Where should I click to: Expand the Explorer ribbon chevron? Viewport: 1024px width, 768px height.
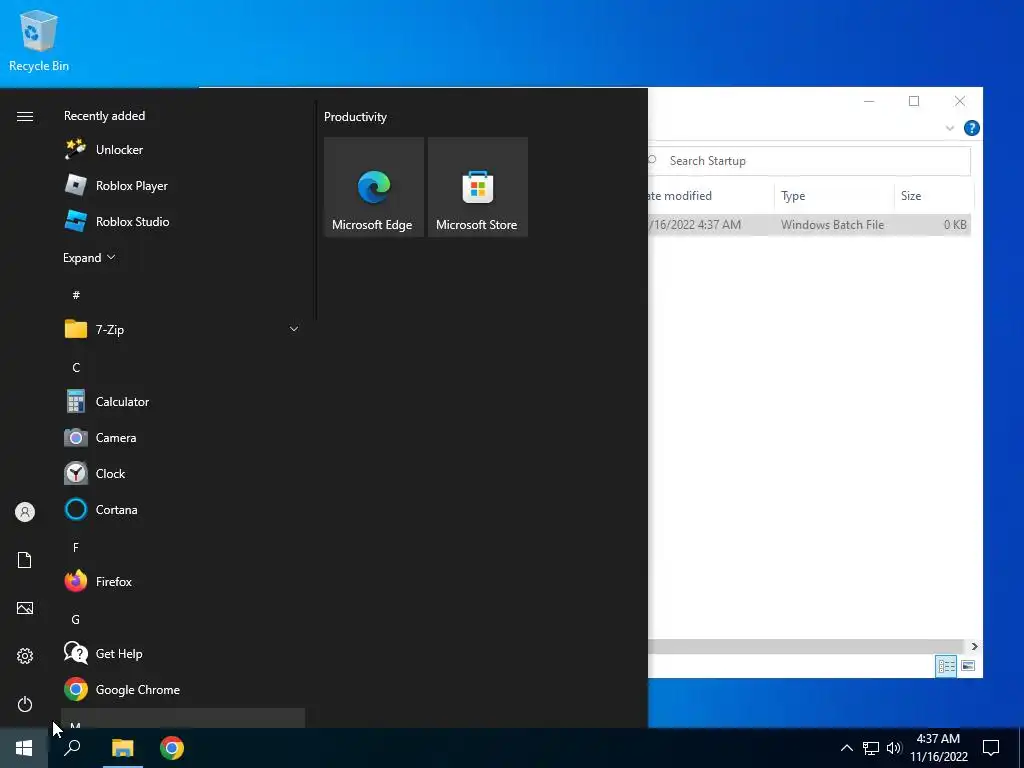(x=950, y=128)
